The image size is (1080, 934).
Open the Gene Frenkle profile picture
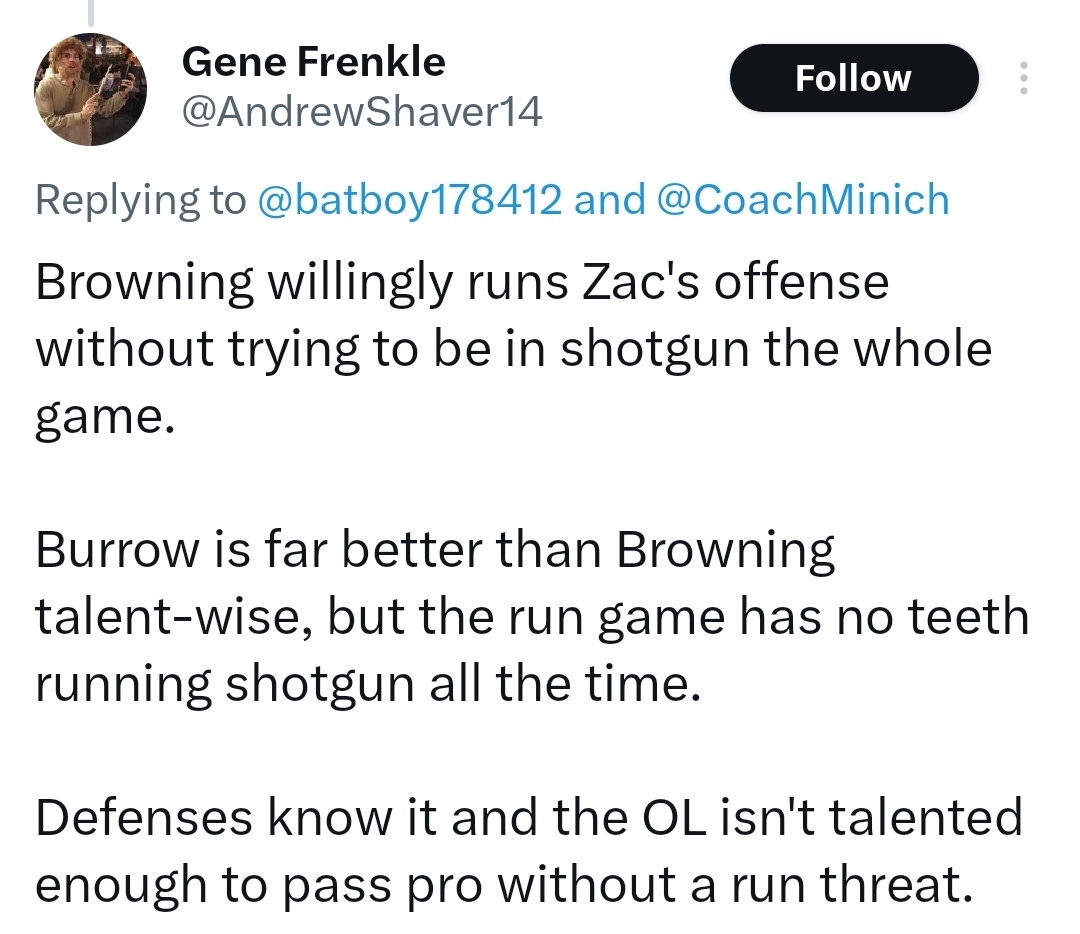click(90, 89)
